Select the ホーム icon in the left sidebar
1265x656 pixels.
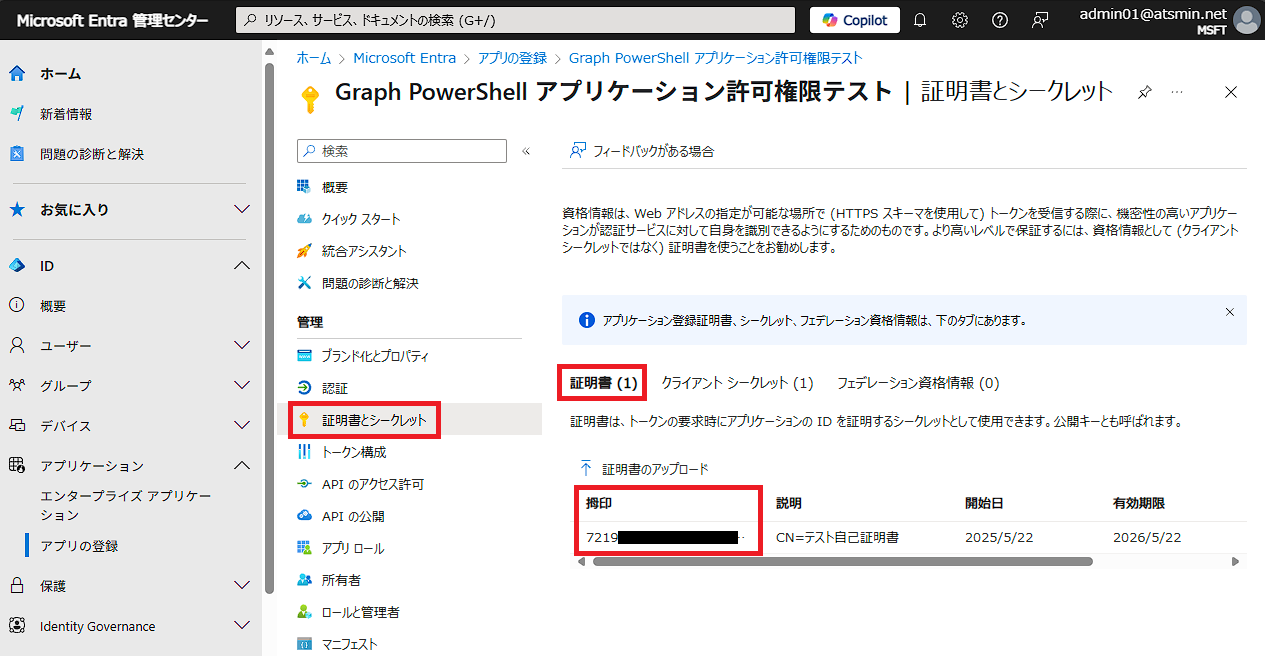(x=16, y=72)
